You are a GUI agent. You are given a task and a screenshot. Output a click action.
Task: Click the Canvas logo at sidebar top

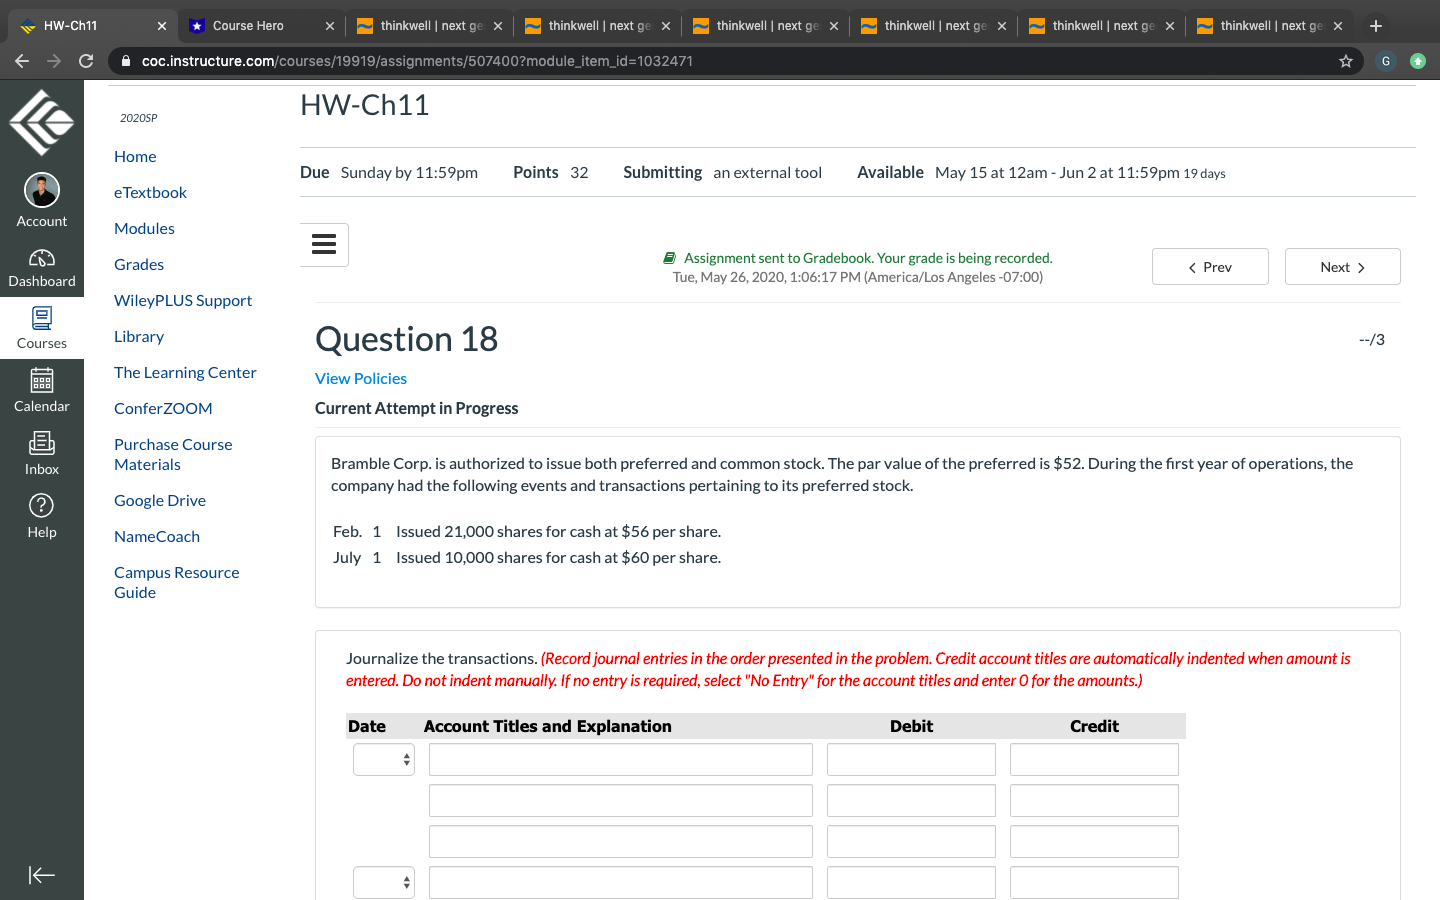point(41,121)
